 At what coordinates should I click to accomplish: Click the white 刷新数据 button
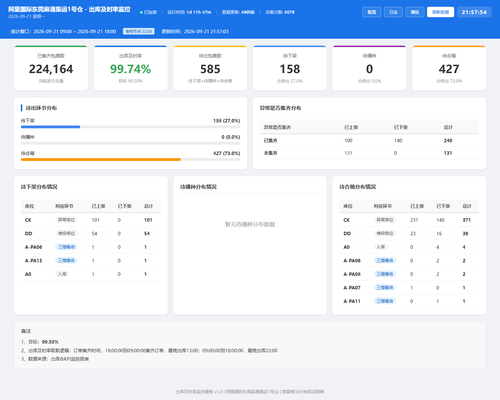click(x=440, y=12)
